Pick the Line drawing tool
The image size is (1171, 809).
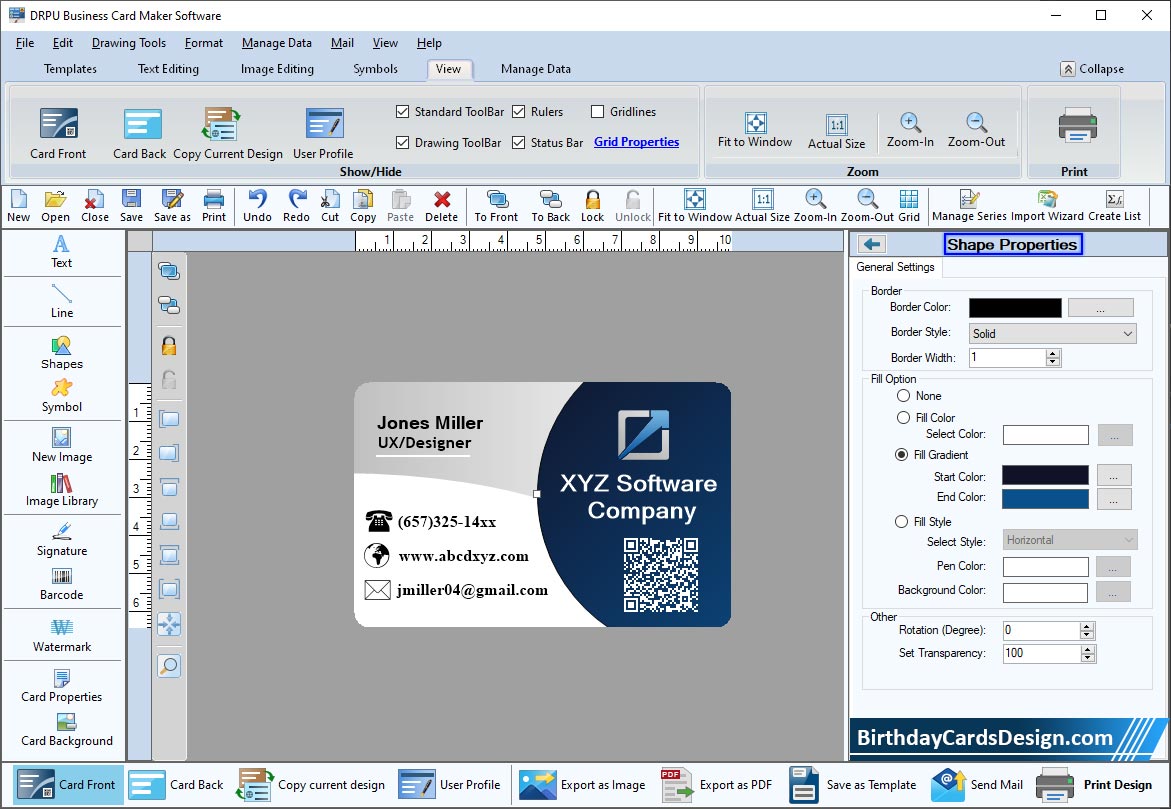(x=61, y=302)
